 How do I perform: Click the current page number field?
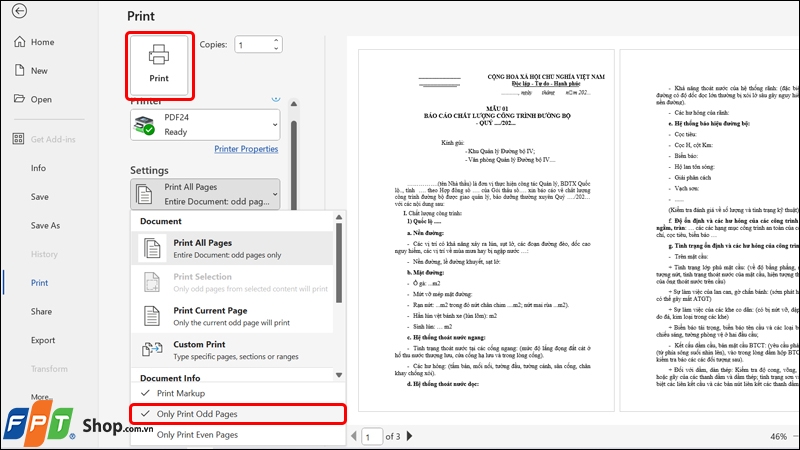[x=371, y=437]
